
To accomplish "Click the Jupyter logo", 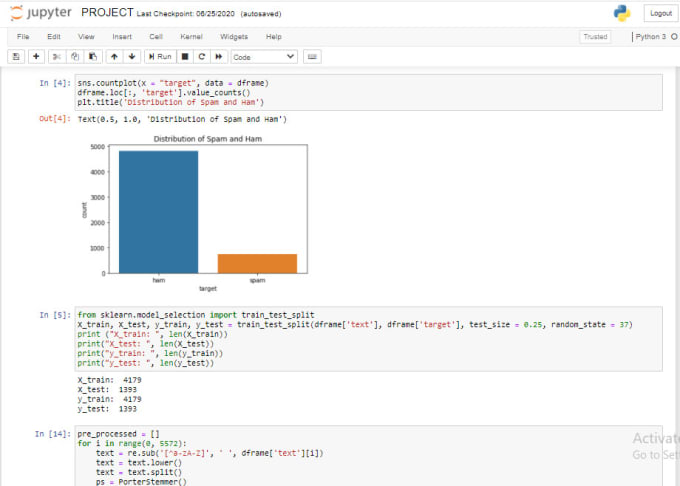I will [40, 13].
